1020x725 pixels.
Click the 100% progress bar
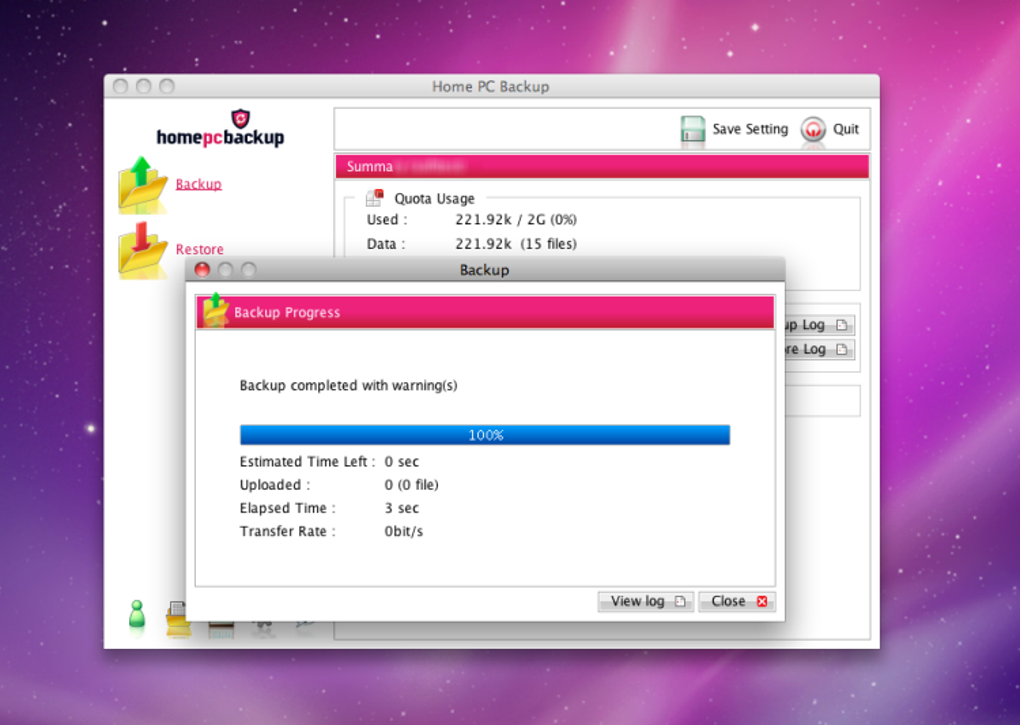pos(484,435)
